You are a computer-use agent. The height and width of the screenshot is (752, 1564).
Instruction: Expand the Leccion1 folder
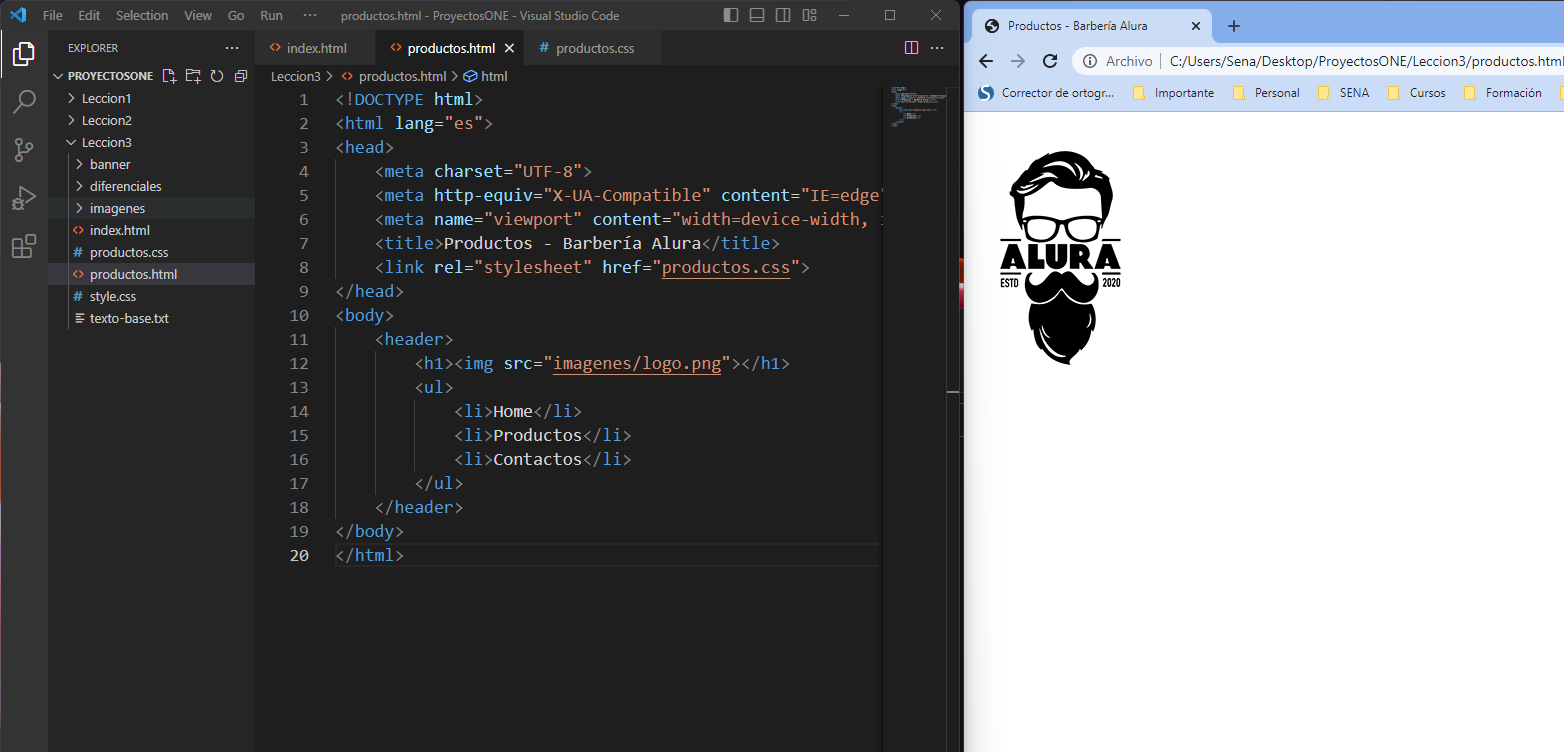(151, 98)
